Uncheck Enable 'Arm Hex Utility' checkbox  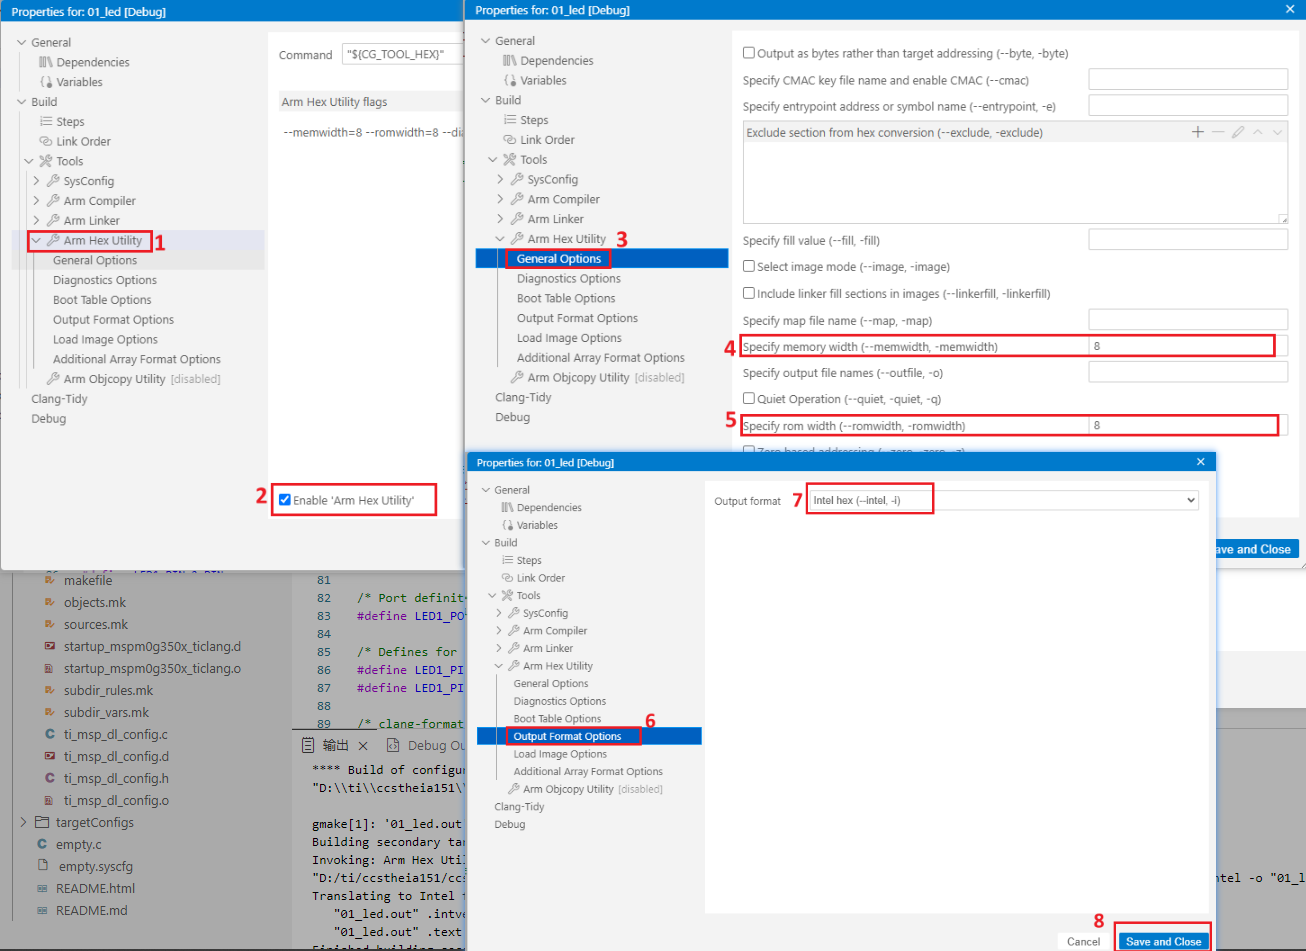click(x=285, y=500)
